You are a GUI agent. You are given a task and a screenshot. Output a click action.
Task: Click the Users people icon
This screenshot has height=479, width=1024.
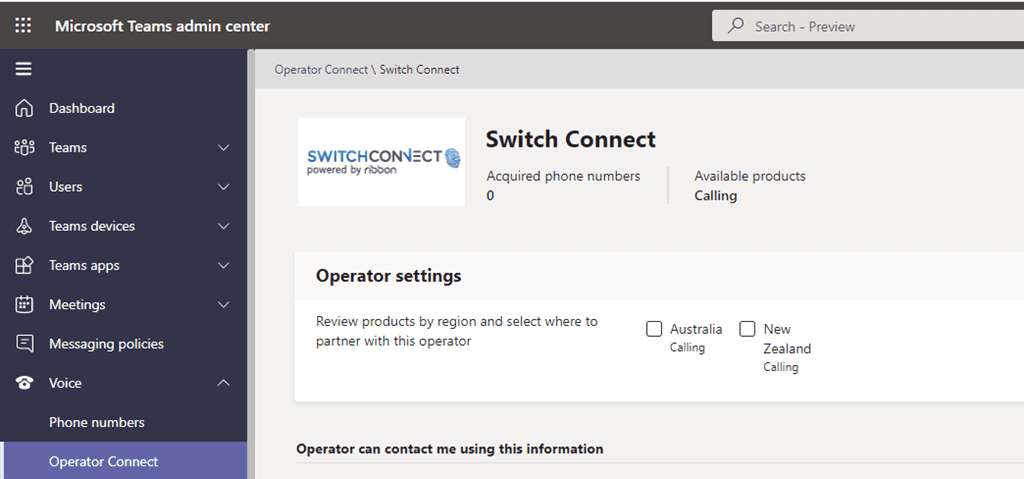[25, 187]
